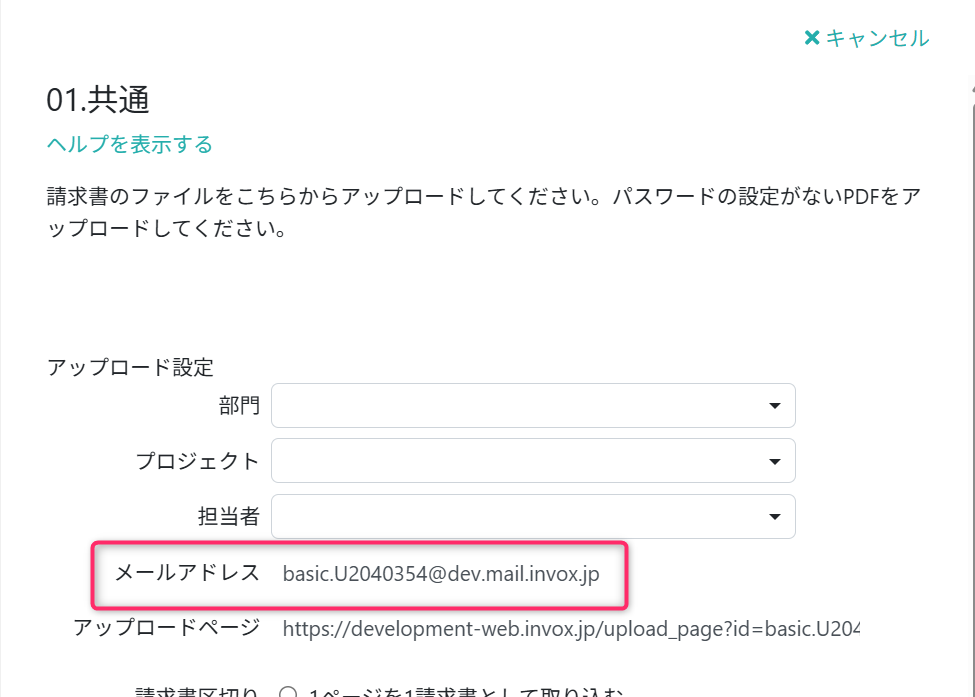Open the 担当者 dropdown field

pos(520,516)
